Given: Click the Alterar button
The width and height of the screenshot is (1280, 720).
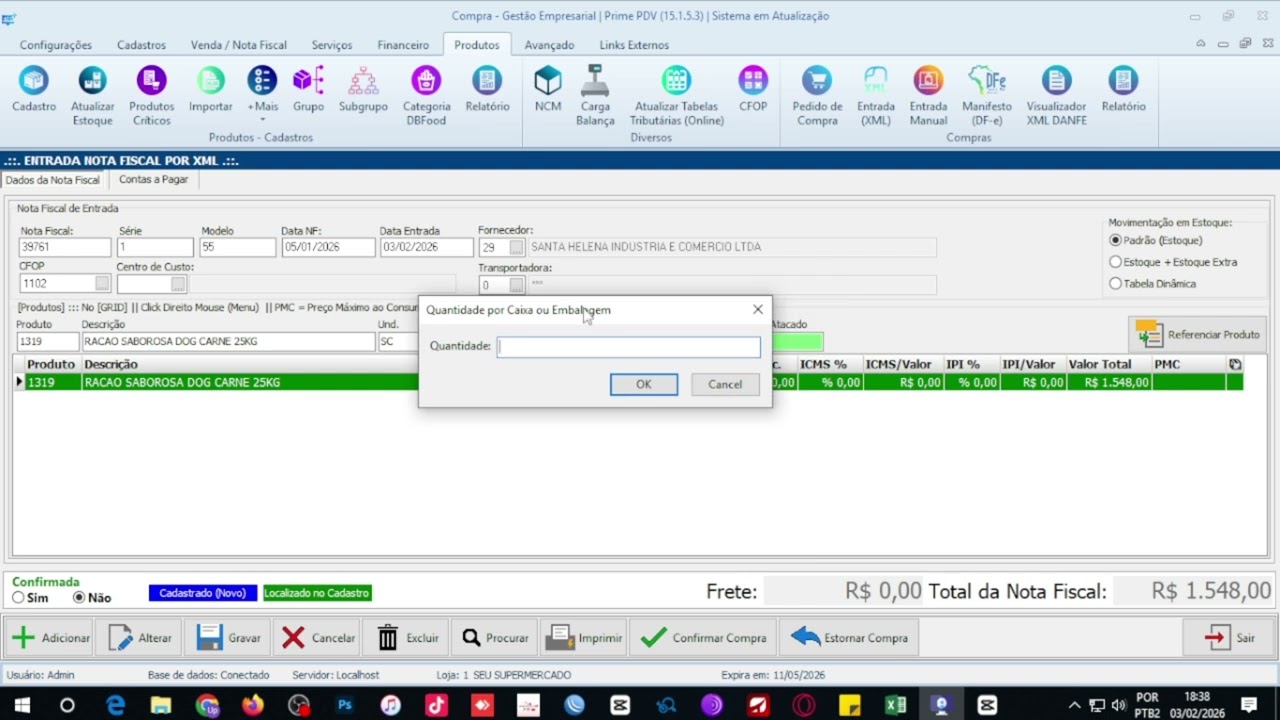Looking at the screenshot, I should click(140, 638).
